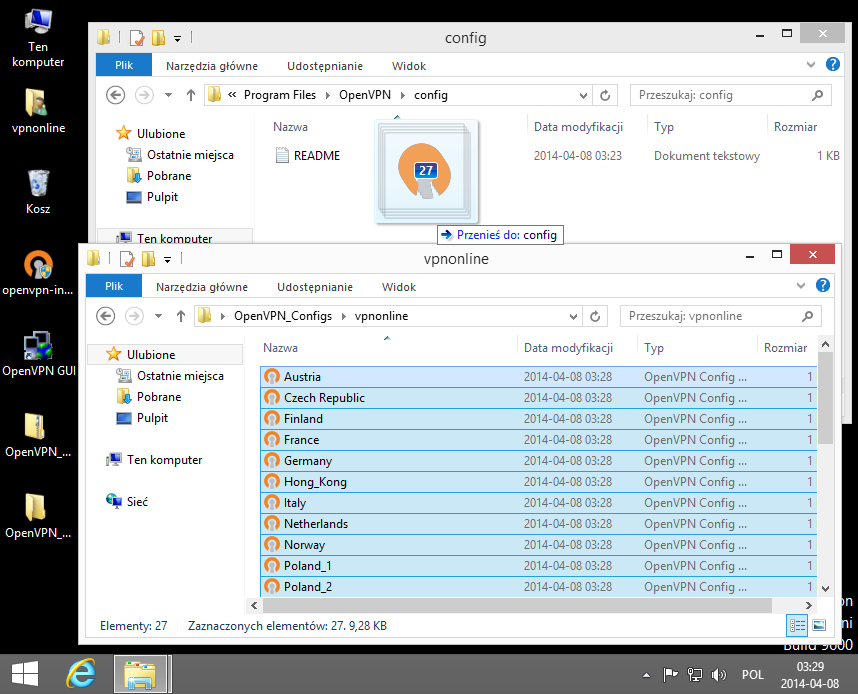Click OpenVPN in config breadcrumb
Viewport: 858px width, 694px height.
pos(365,95)
